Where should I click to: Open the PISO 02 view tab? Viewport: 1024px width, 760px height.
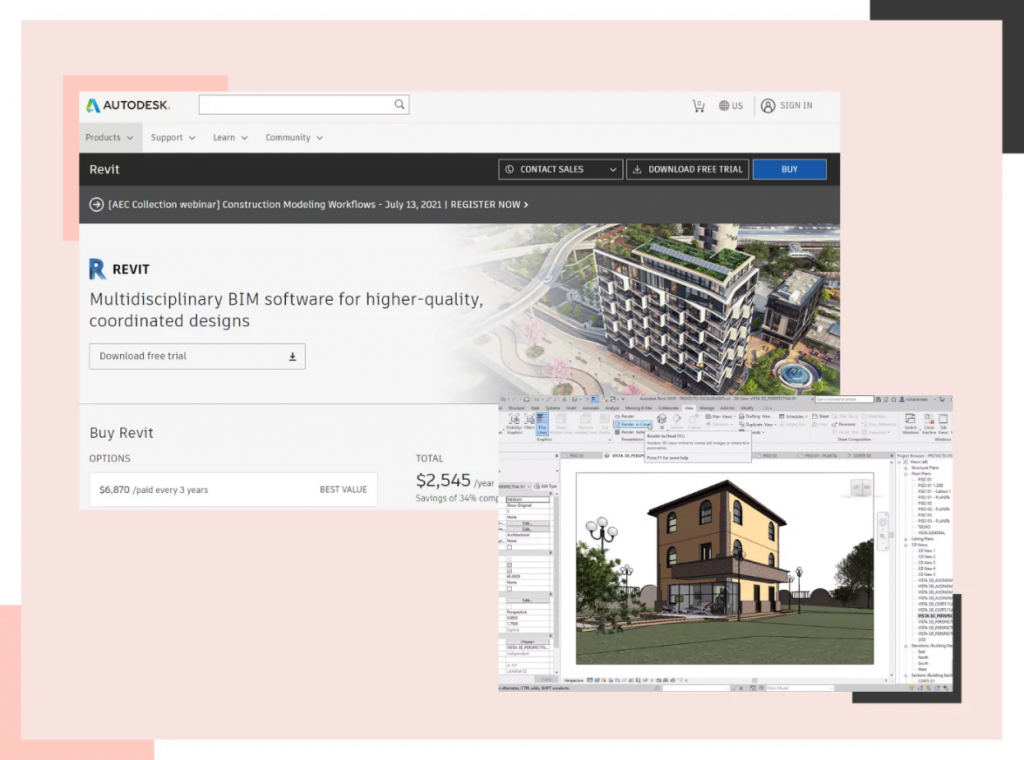click(766, 454)
